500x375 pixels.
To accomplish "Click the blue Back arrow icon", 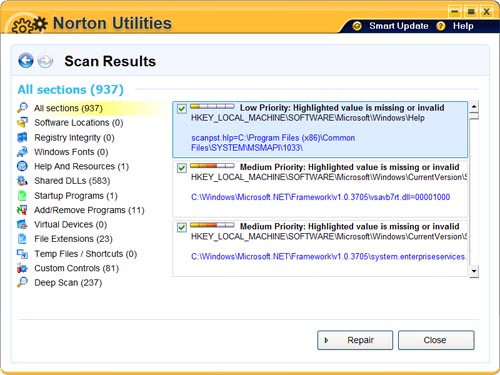I will (x=26, y=61).
